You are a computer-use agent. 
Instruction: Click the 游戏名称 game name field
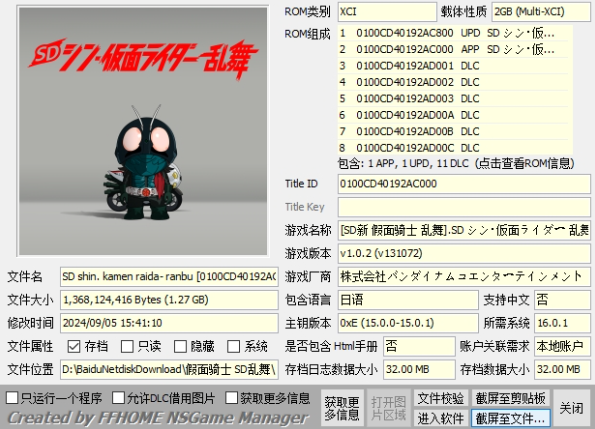click(464, 230)
